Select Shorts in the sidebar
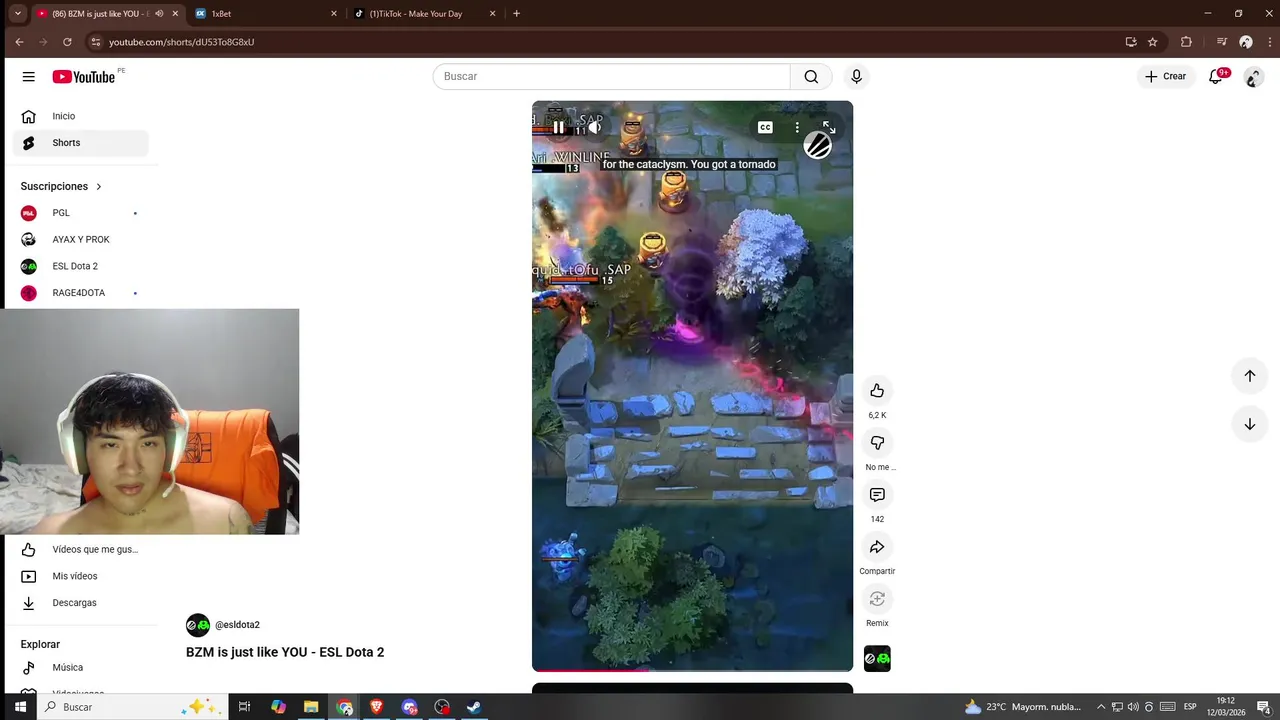The height and width of the screenshot is (720, 1280). (x=81, y=143)
